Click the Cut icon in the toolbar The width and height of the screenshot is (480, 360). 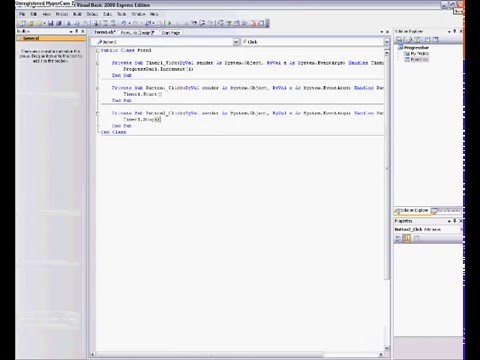pyautogui.click(x=69, y=23)
